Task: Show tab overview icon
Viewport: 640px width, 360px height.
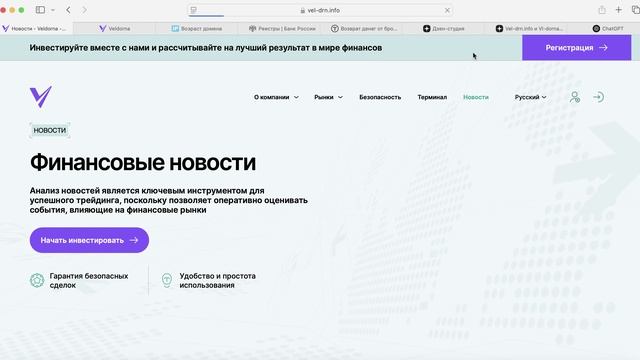Action: [x=636, y=10]
